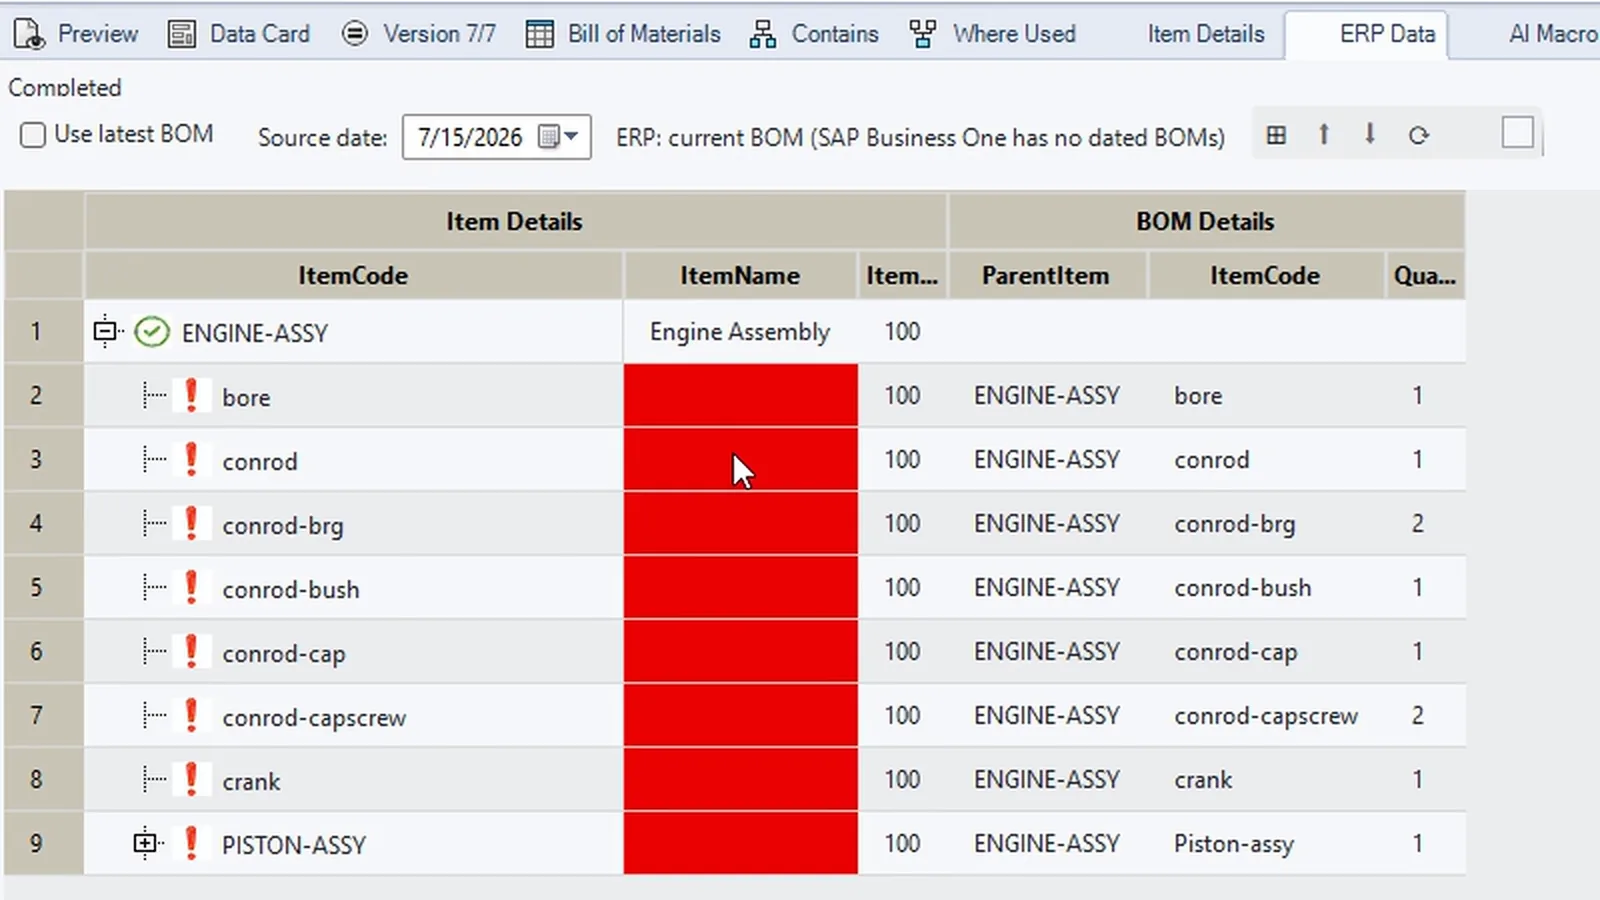This screenshot has height=900, width=1600.
Task: Select the Item Details ItemCode column header
Action: coord(353,275)
